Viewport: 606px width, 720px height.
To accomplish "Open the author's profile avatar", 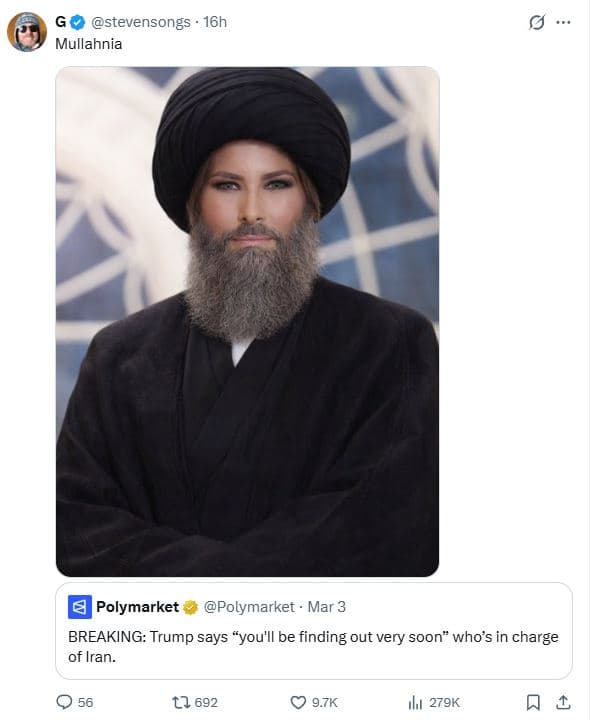I will (x=27, y=32).
